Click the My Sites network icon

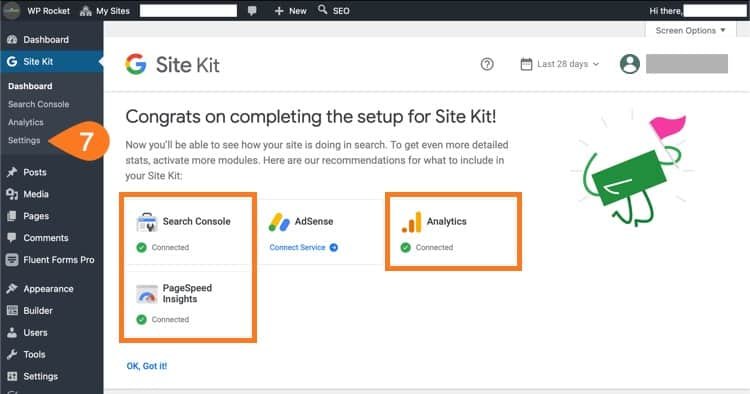coord(86,11)
